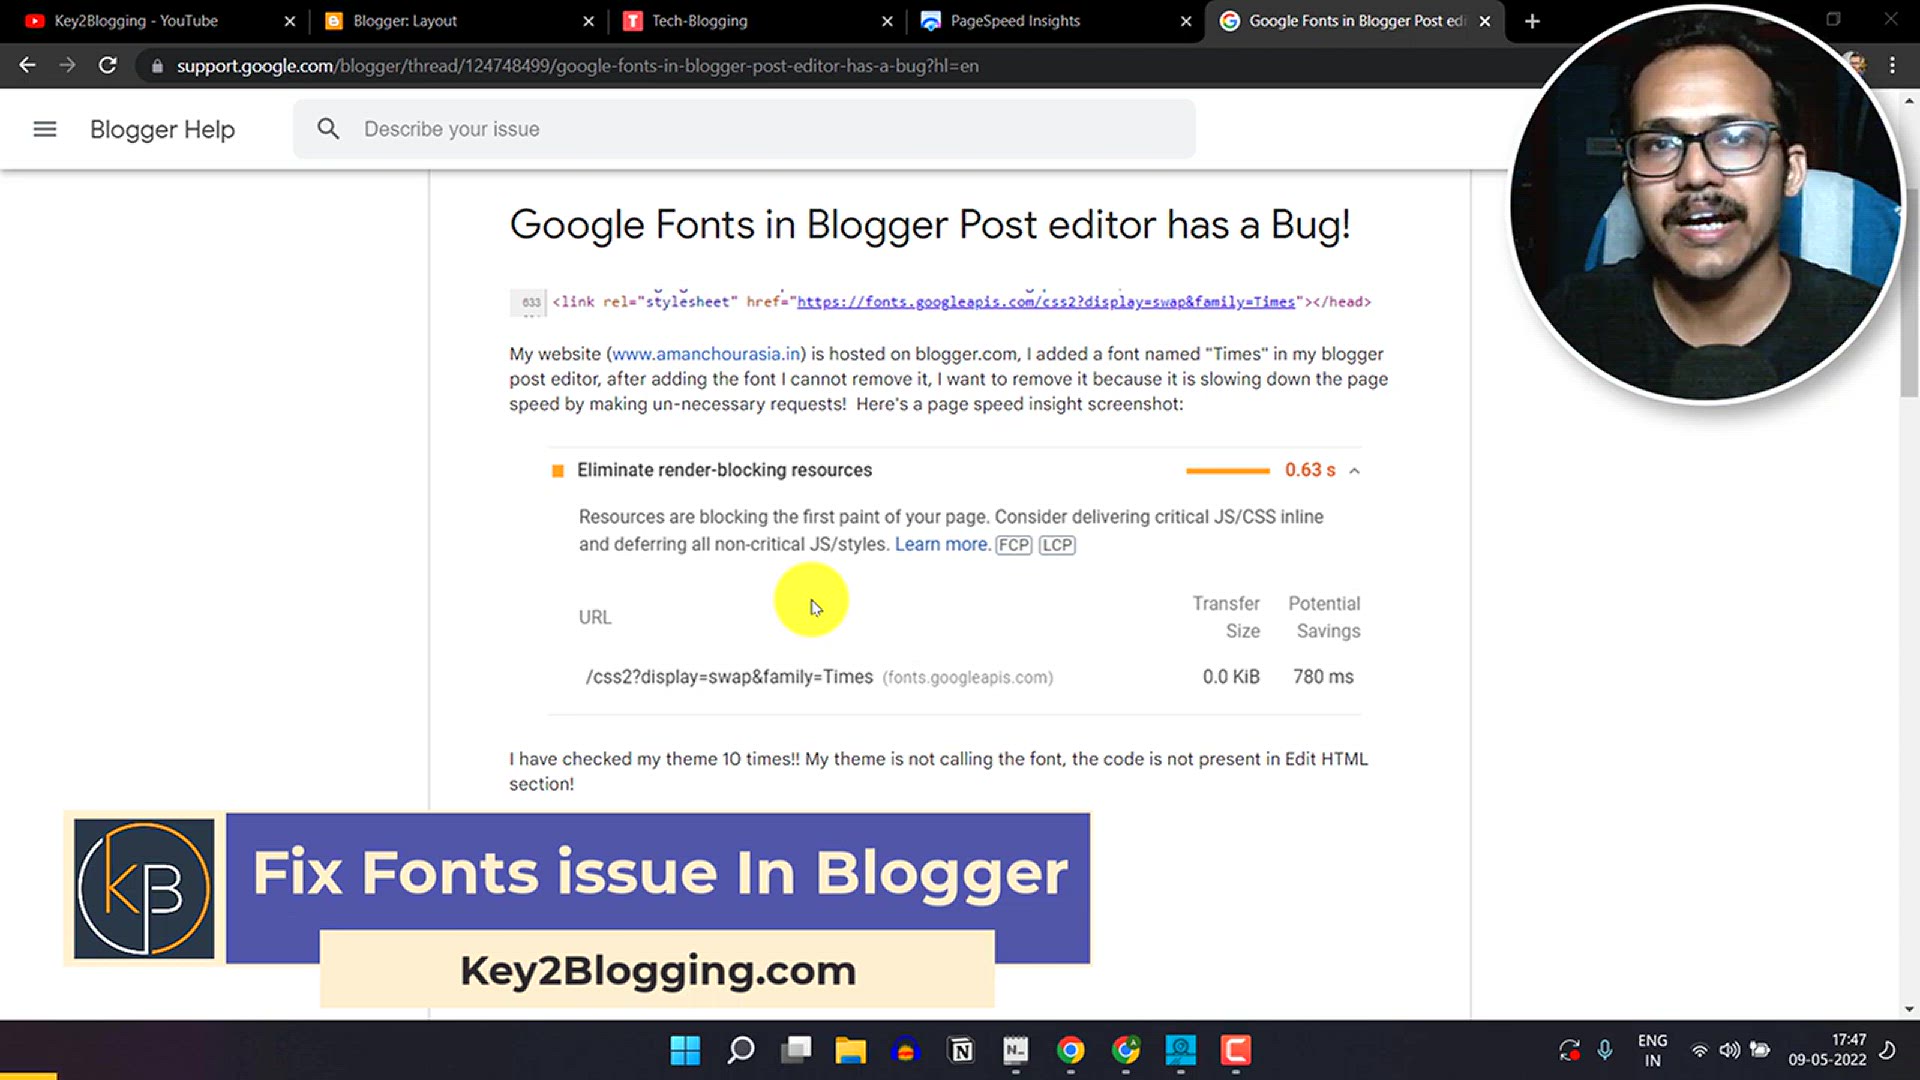Close the Tech-Blogging tab
The image size is (1920, 1080).
[887, 21]
